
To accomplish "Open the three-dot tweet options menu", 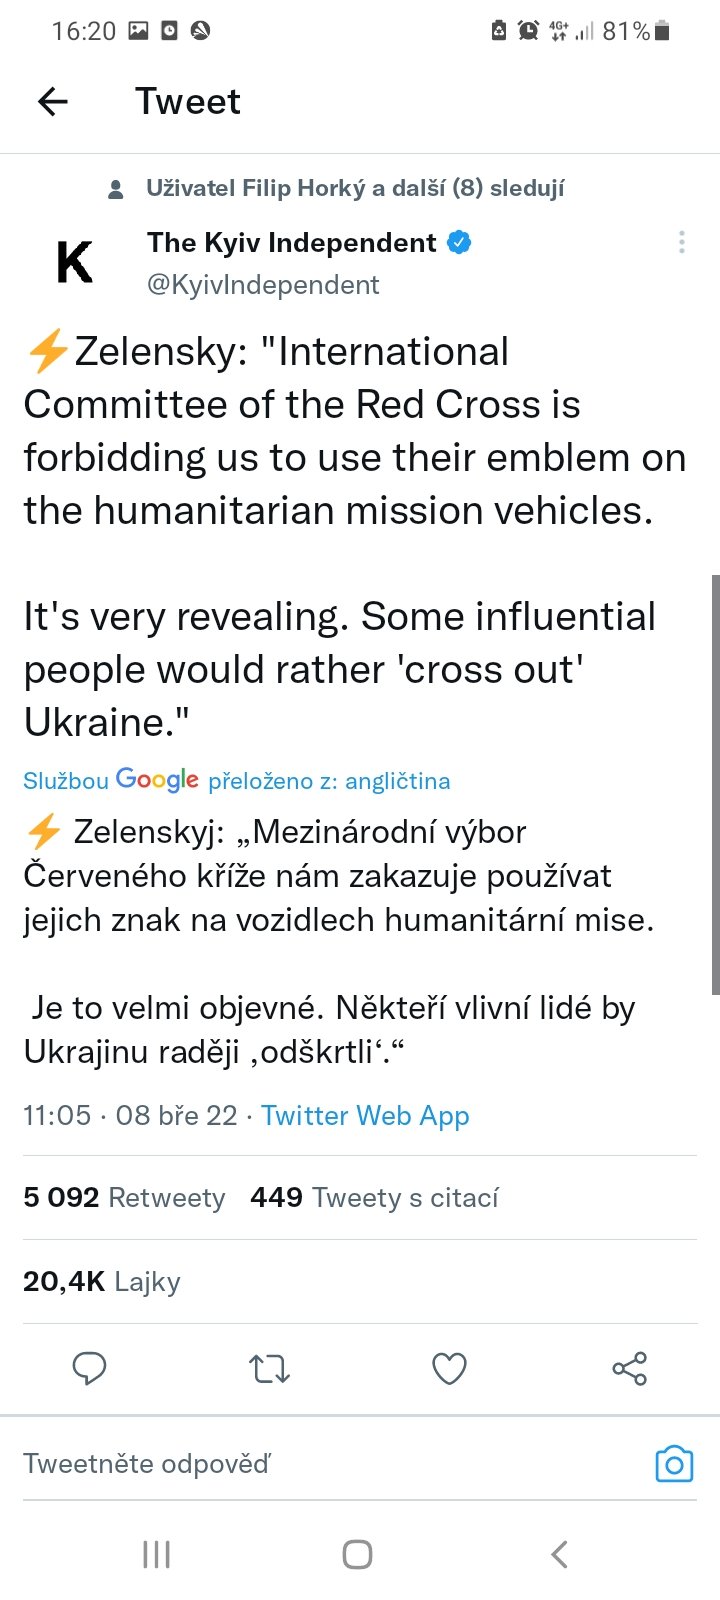I will [681, 242].
